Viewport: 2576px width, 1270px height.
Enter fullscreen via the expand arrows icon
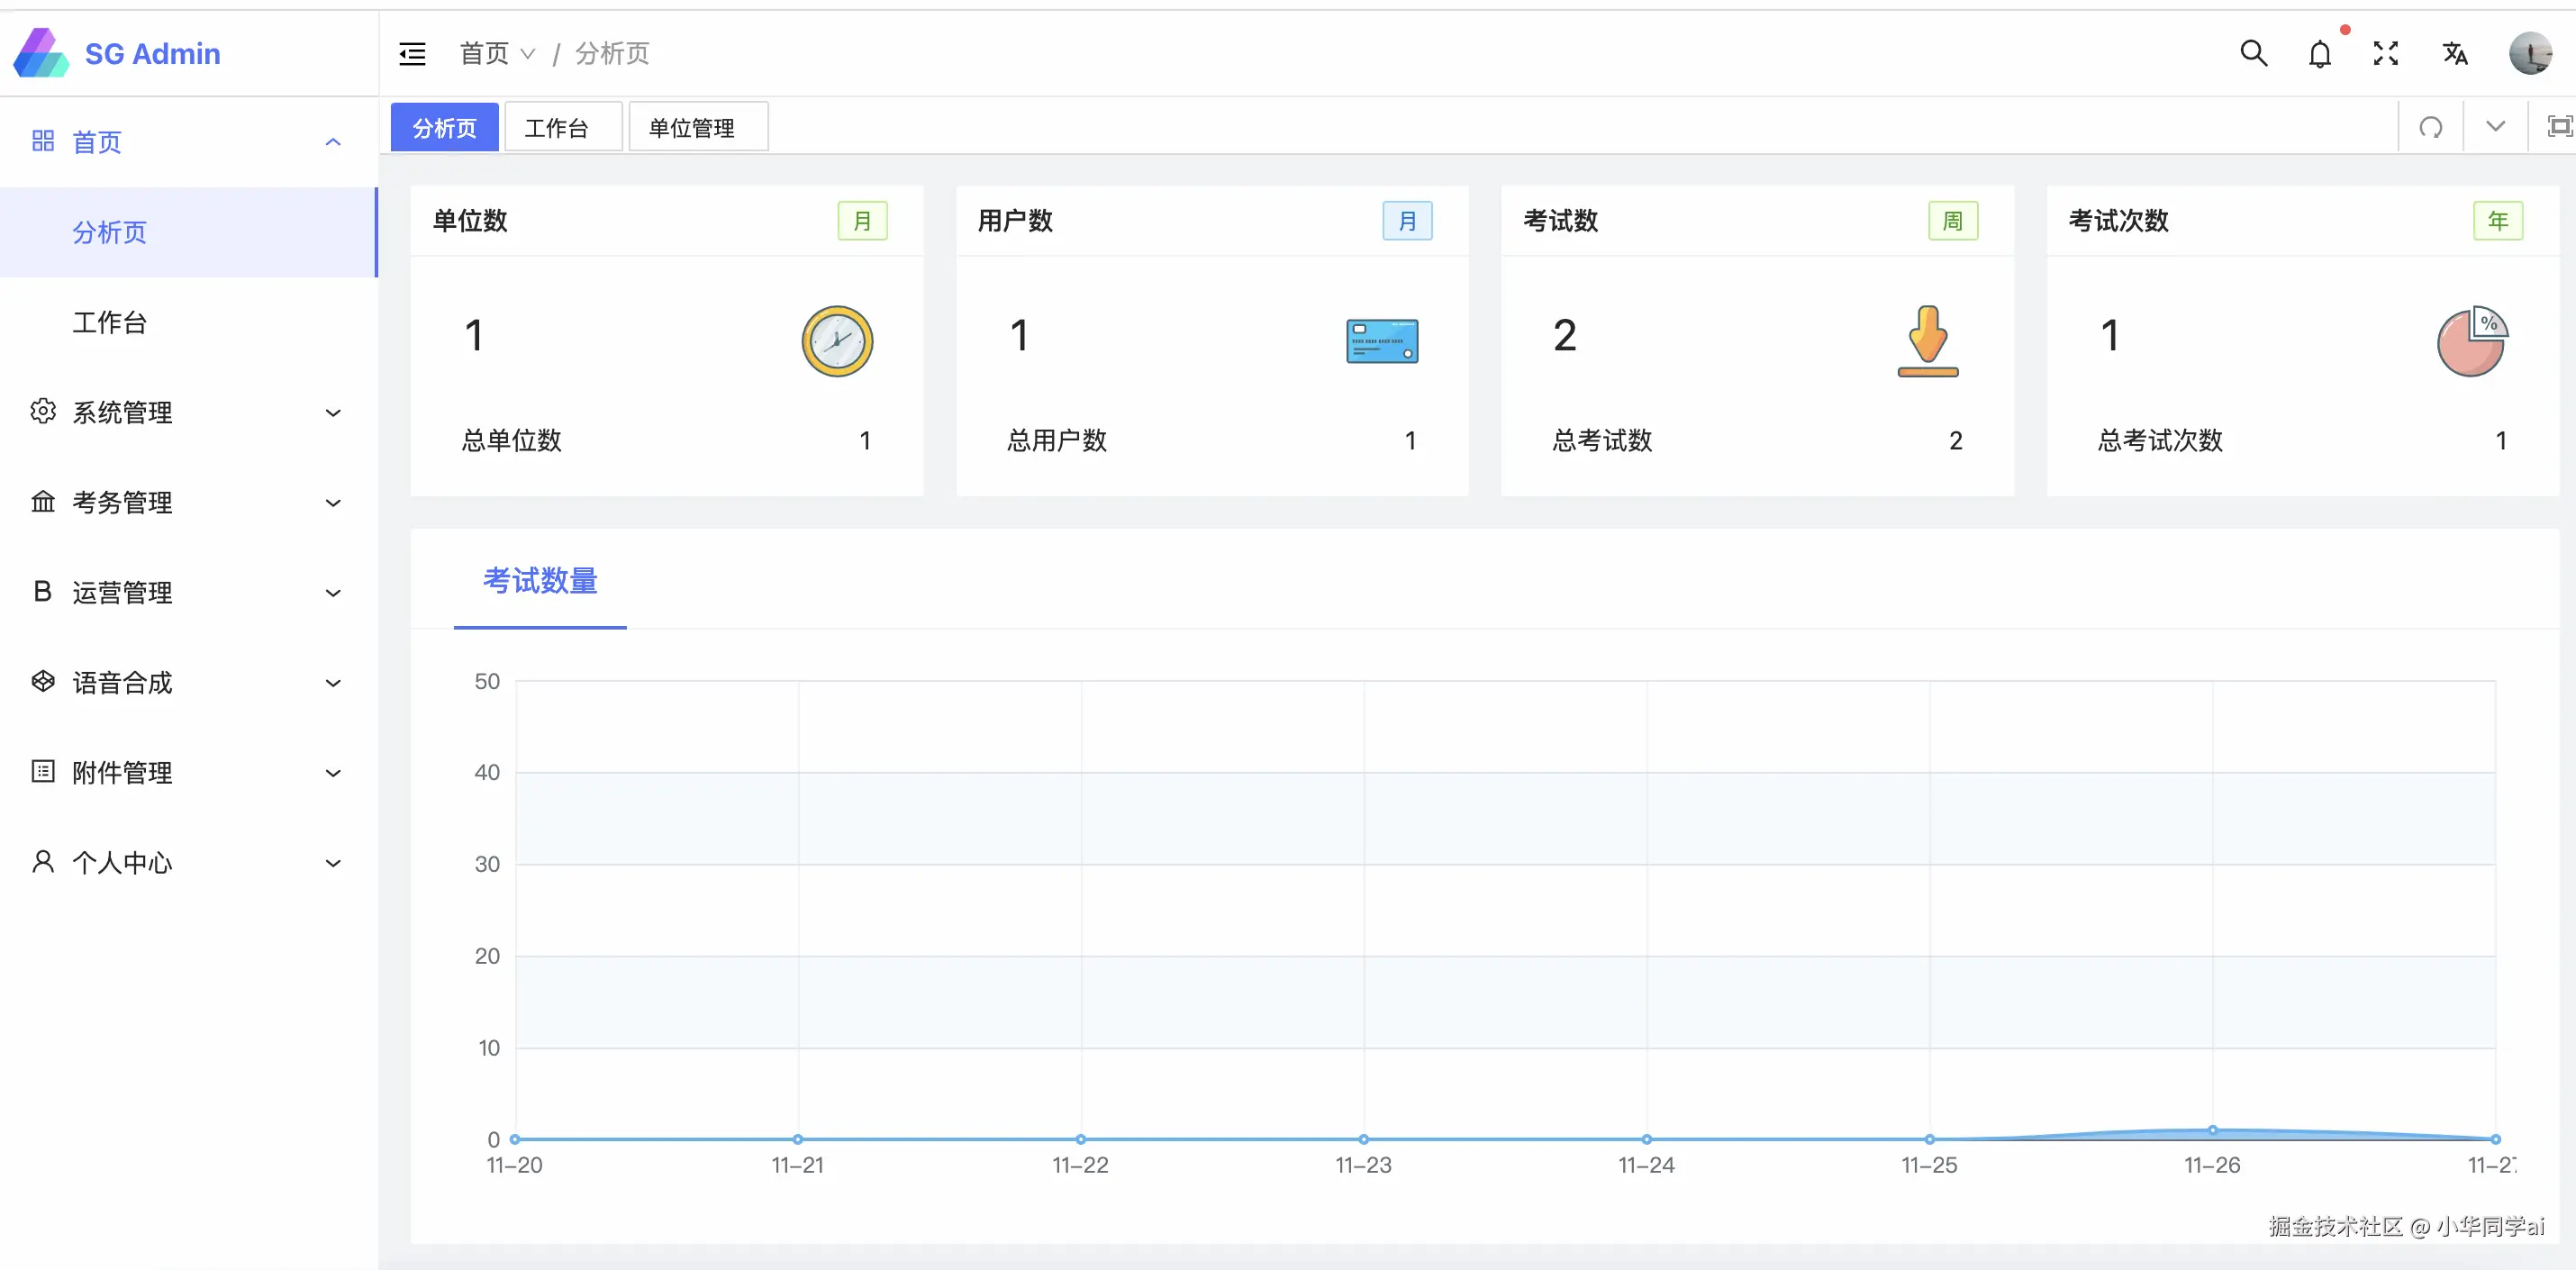click(2386, 54)
